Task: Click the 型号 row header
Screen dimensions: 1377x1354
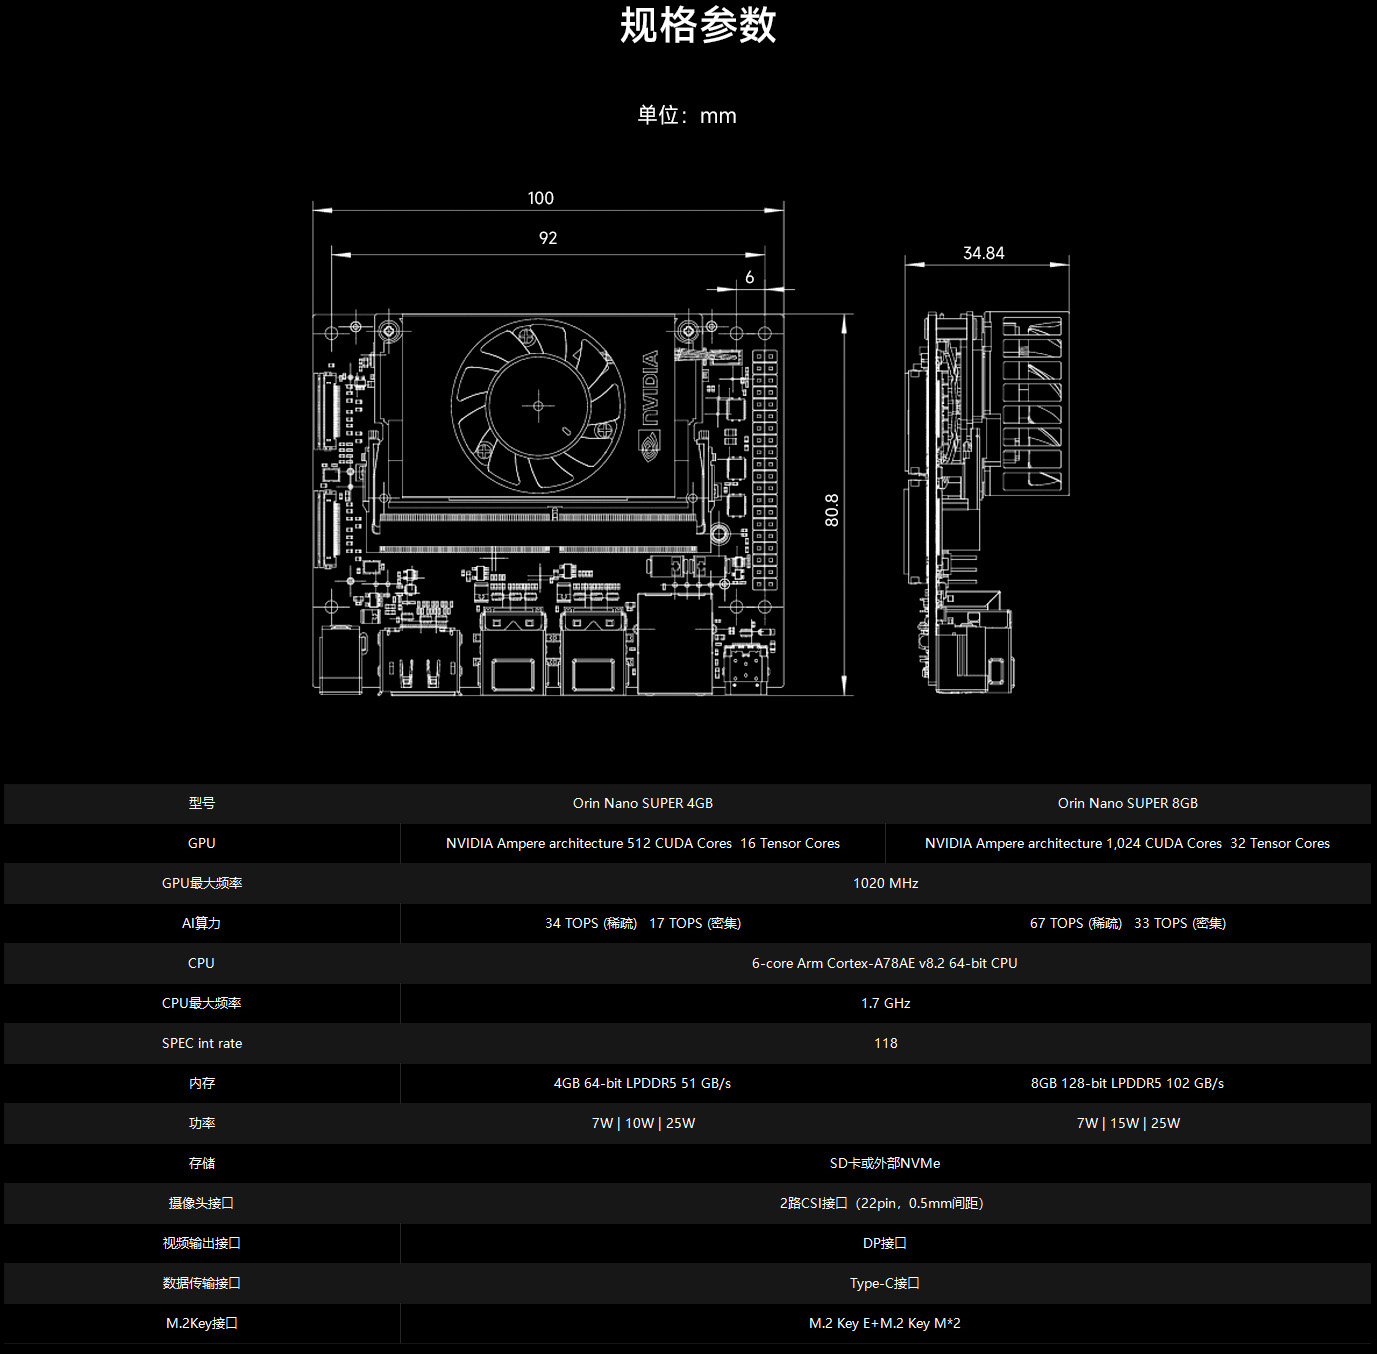Action: coord(202,803)
